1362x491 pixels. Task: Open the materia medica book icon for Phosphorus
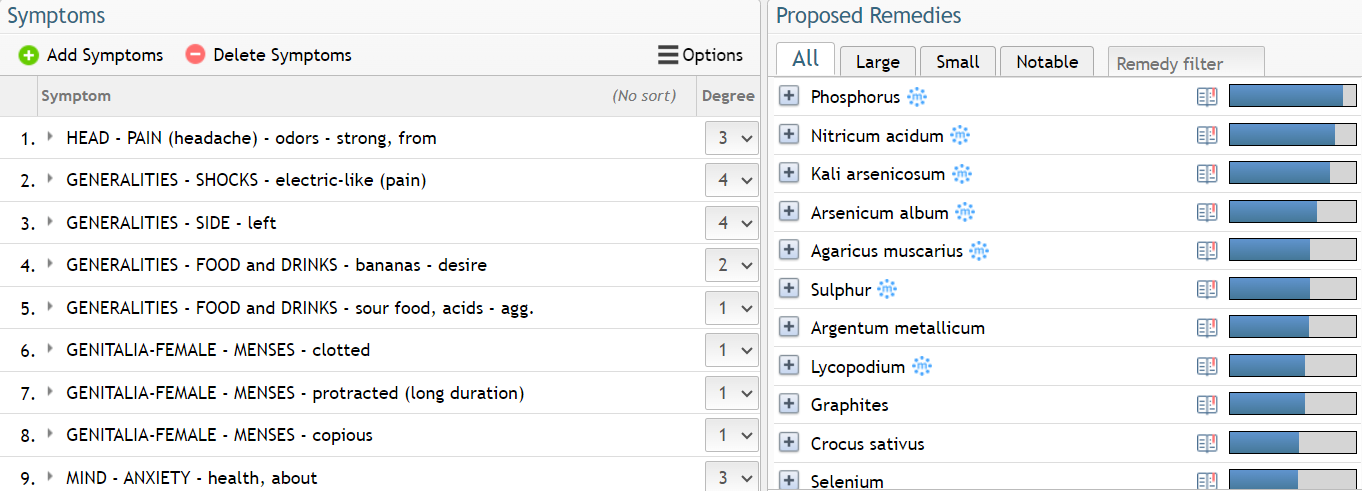pyautogui.click(x=1207, y=97)
